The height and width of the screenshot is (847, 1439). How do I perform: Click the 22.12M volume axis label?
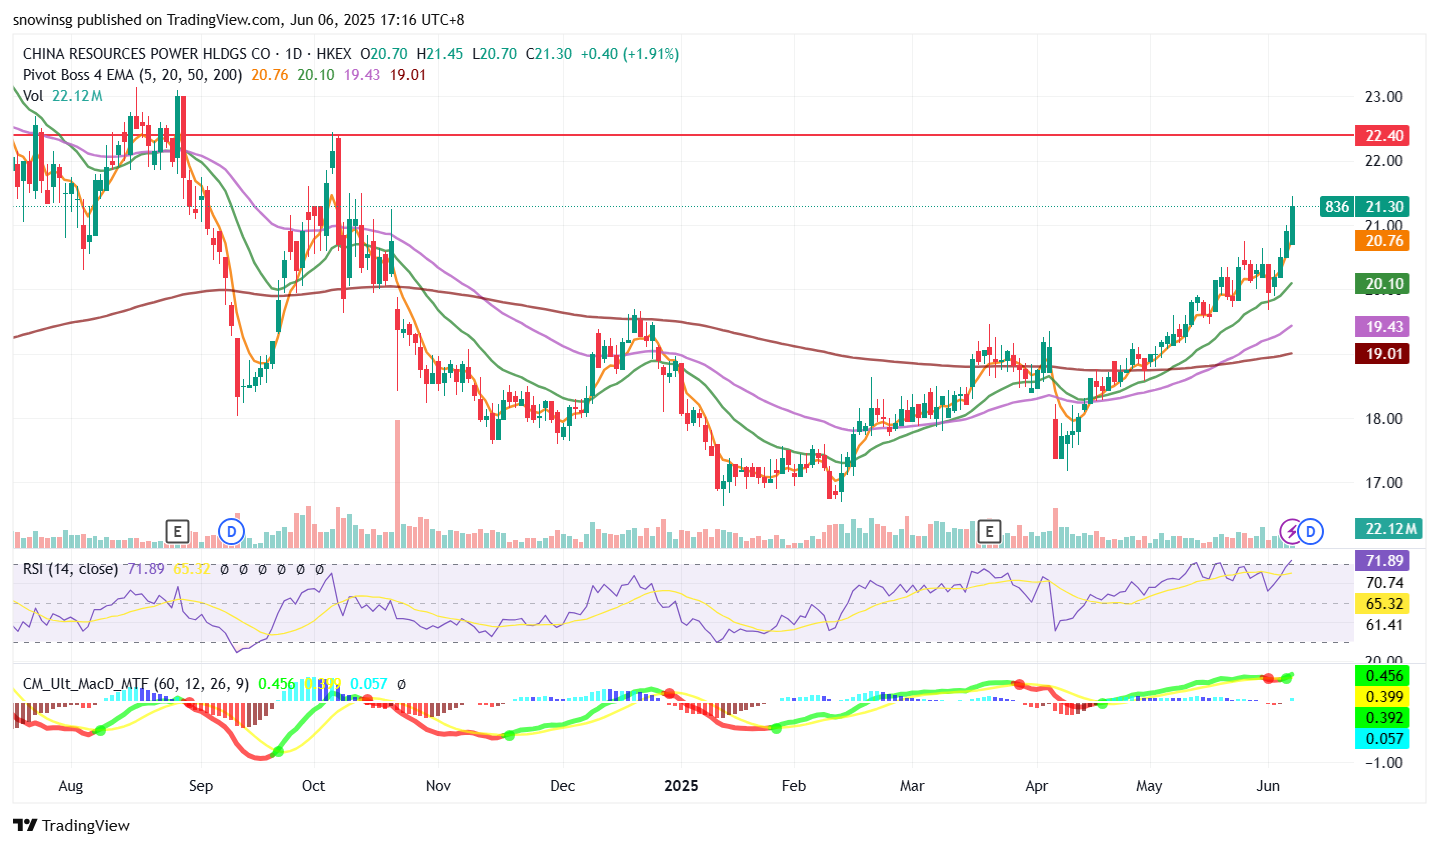coord(1389,529)
